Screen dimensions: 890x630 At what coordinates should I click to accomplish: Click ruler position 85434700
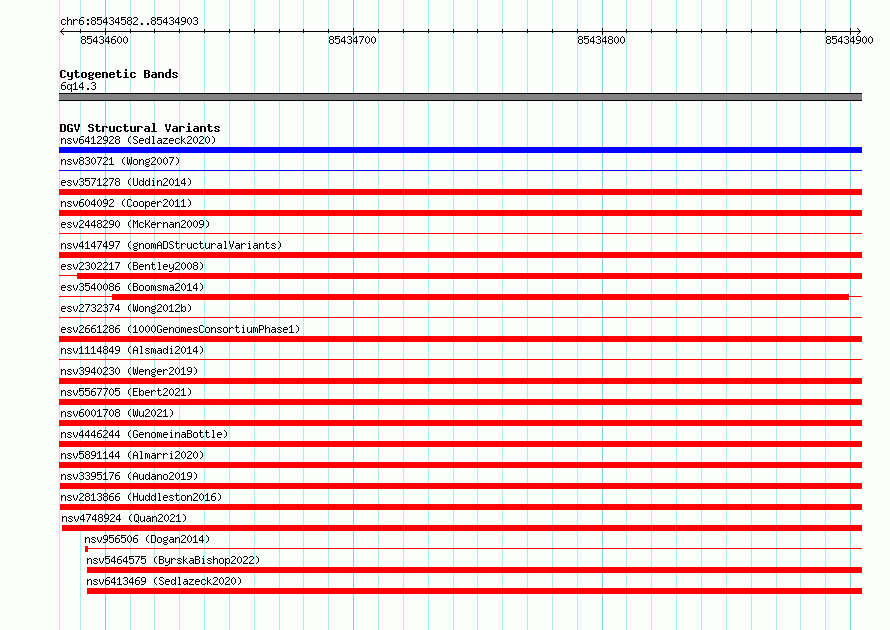352,40
